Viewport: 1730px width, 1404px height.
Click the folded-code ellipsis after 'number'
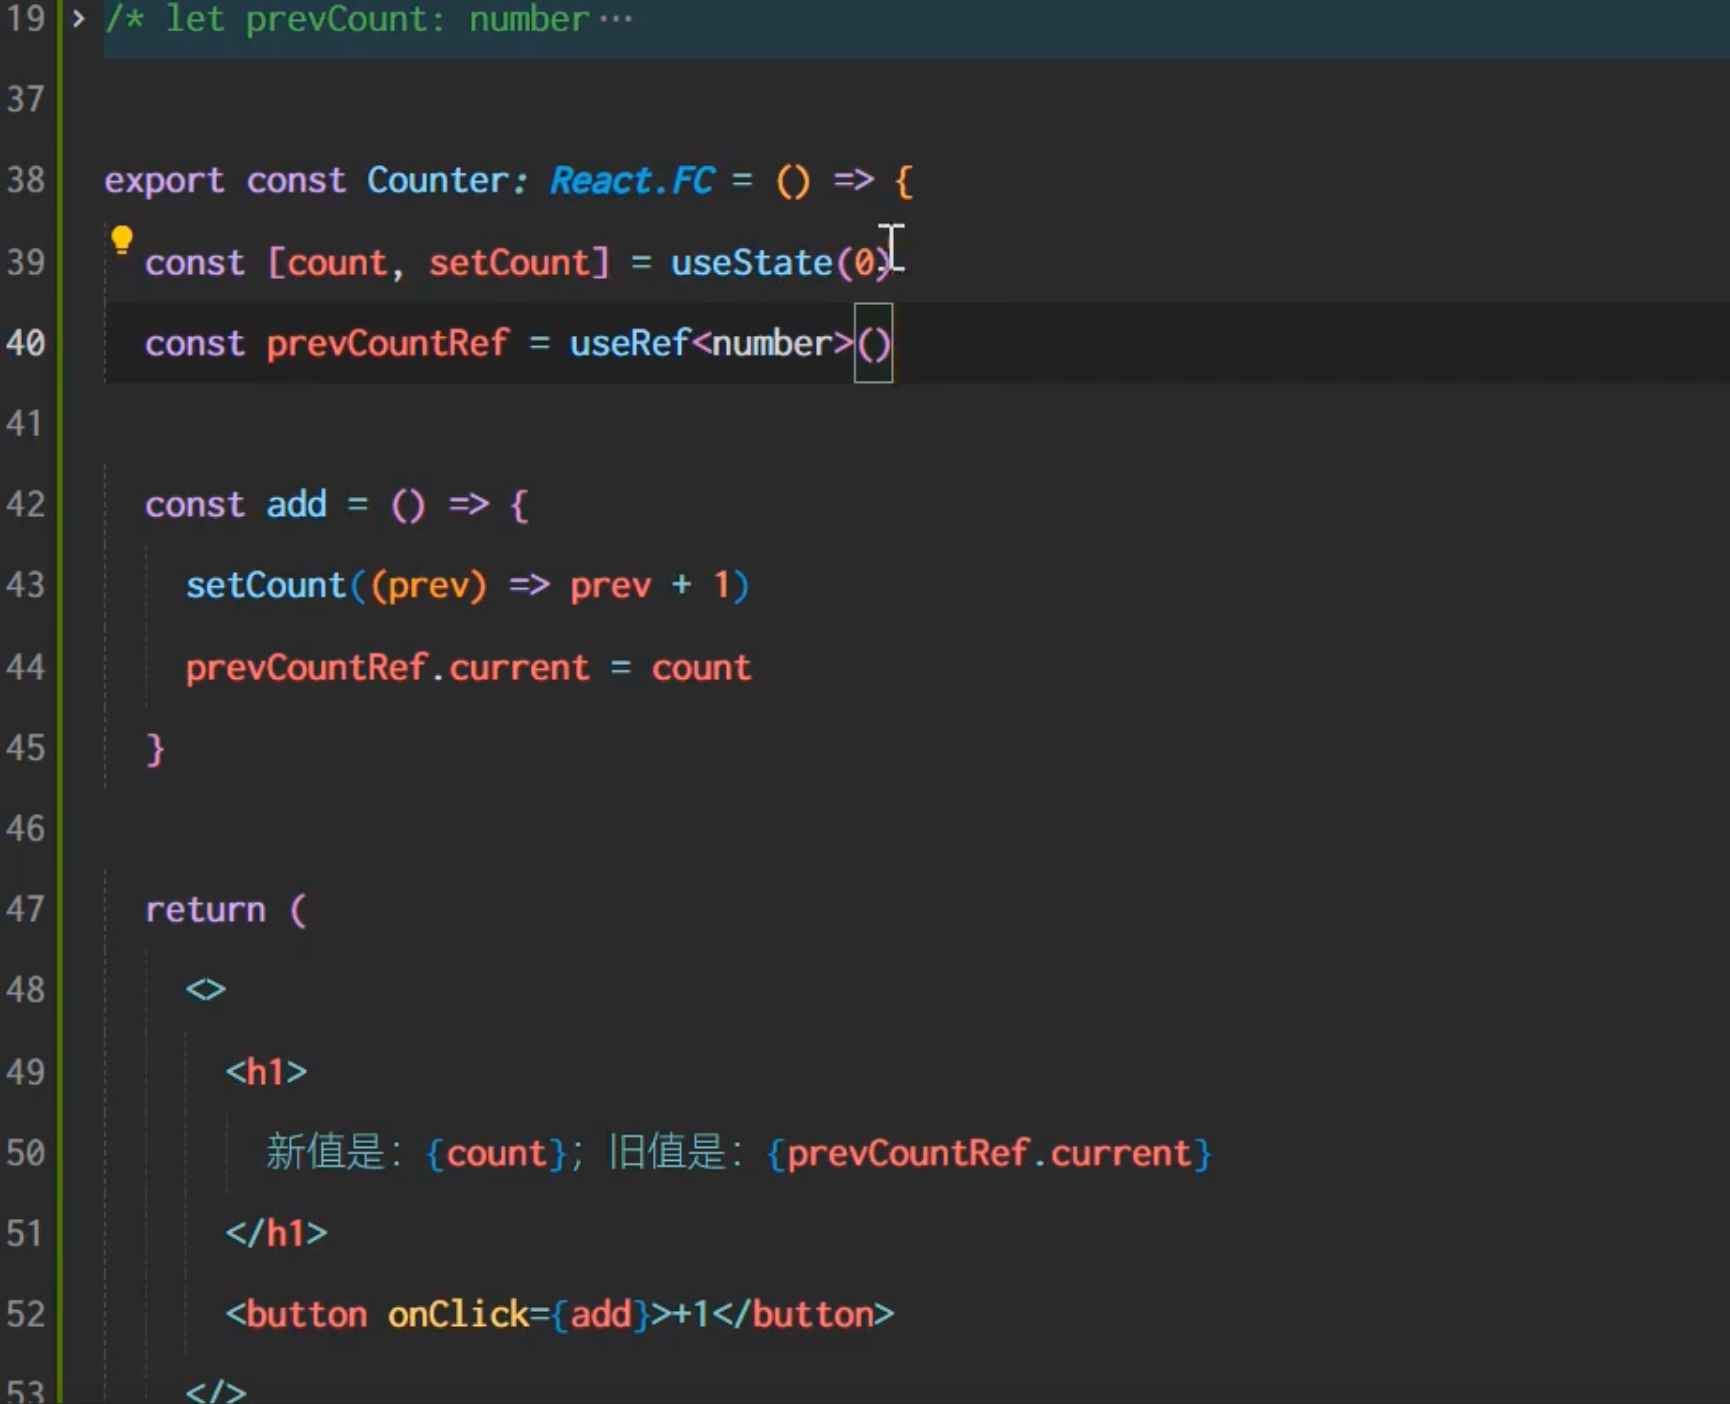click(x=615, y=20)
